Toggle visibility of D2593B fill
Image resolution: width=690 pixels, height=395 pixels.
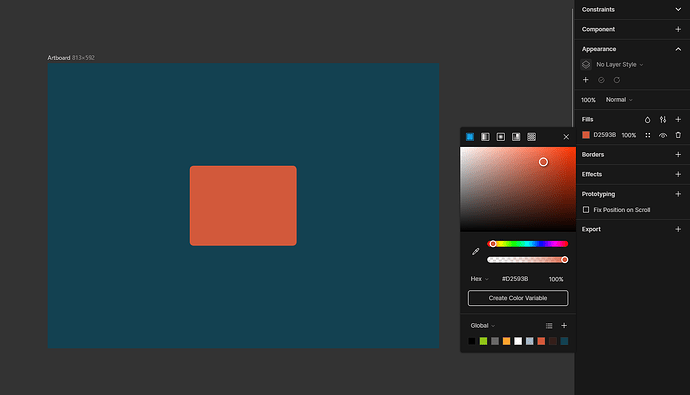click(663, 135)
